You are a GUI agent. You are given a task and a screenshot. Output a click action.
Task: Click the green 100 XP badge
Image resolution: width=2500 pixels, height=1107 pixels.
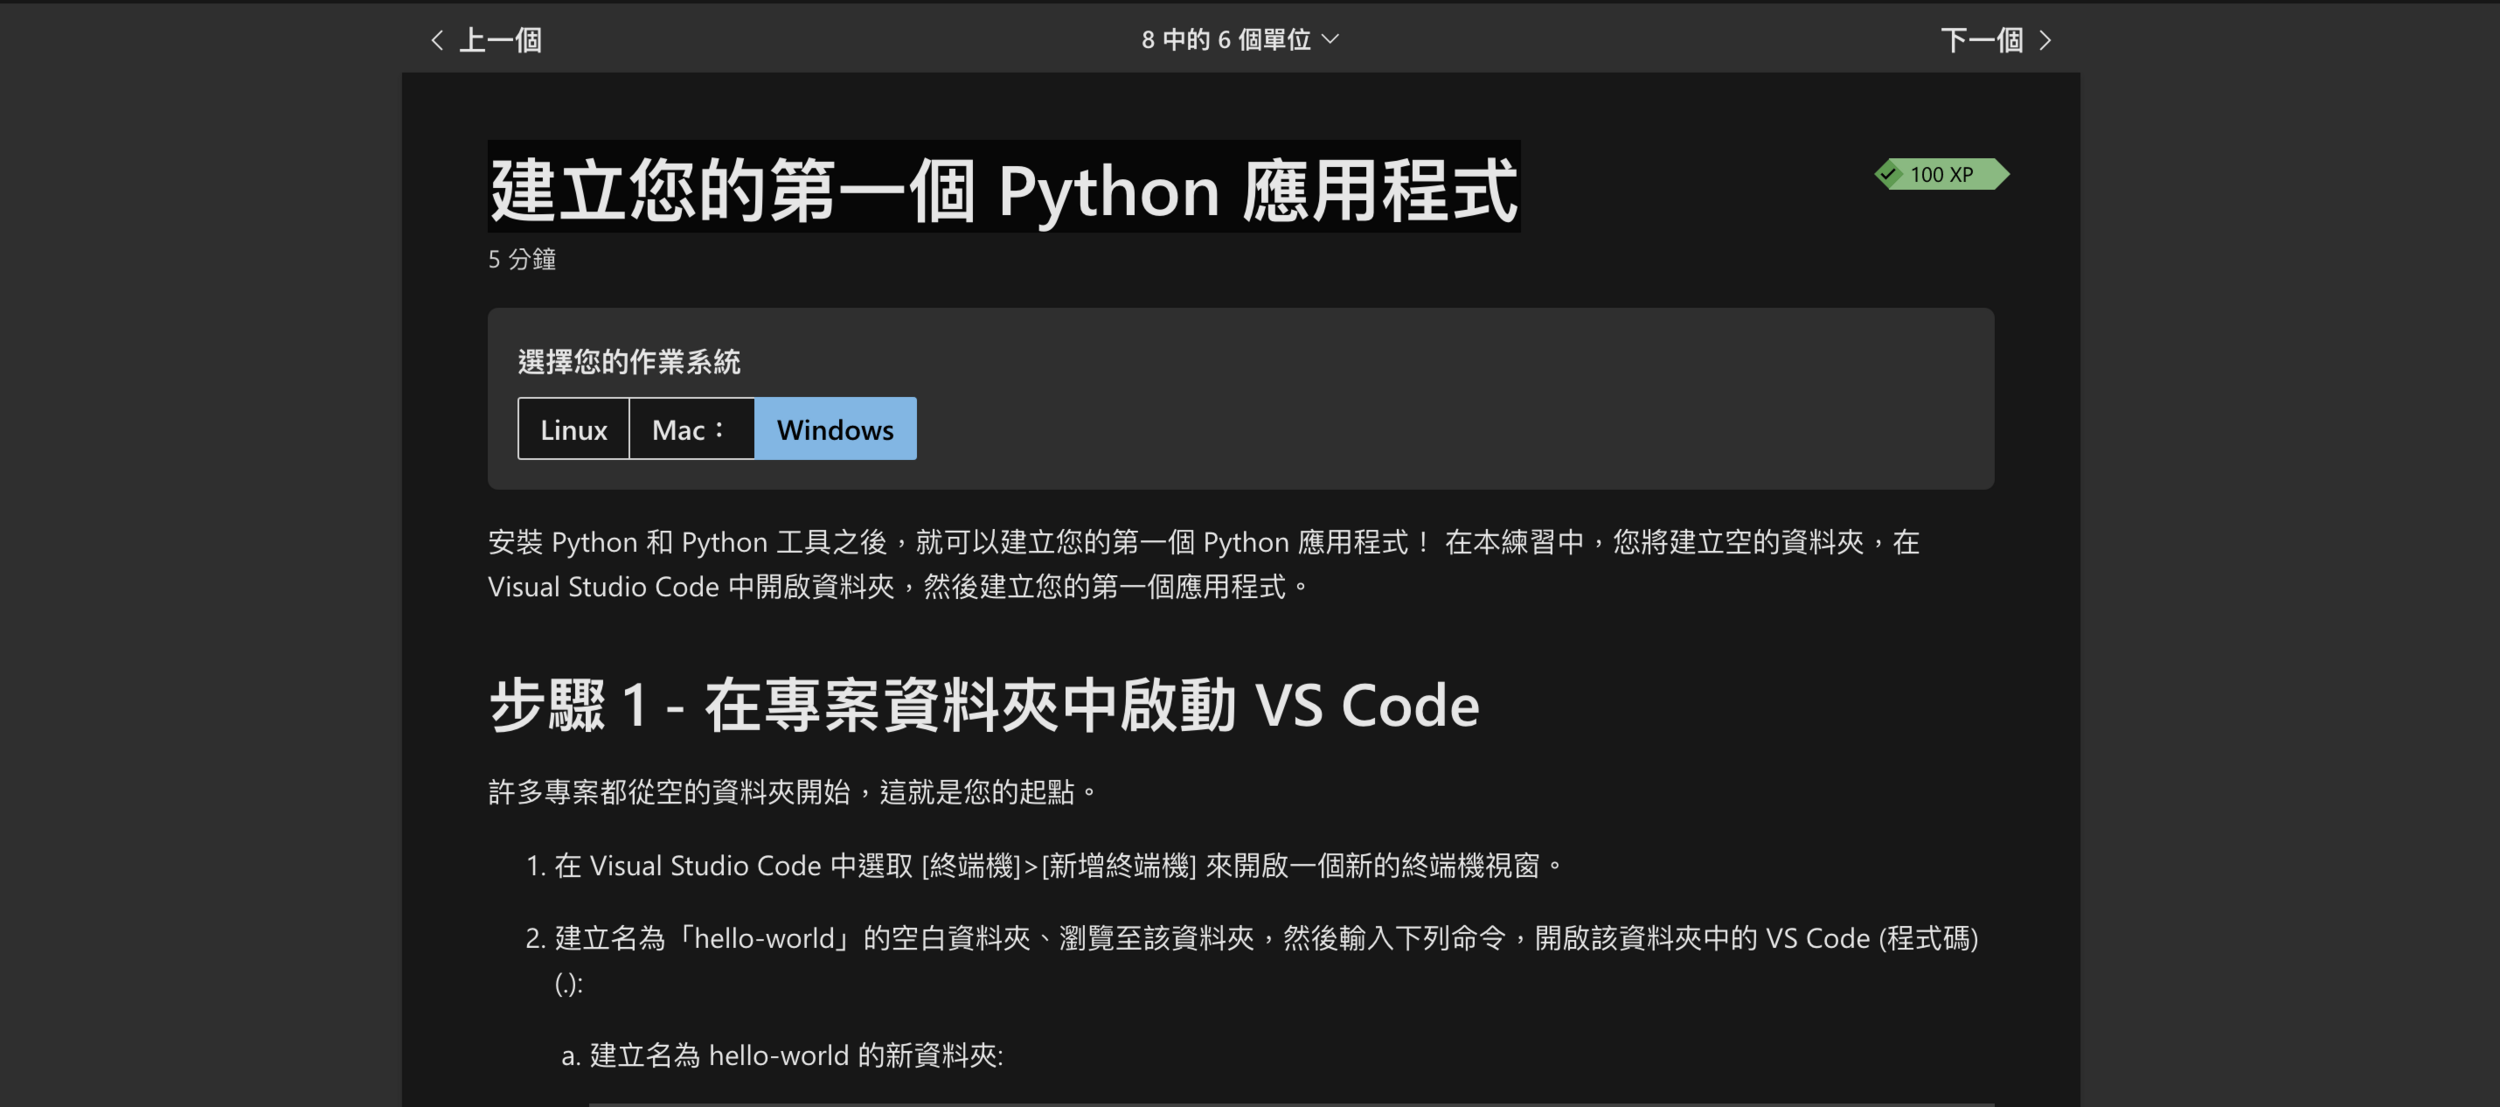1942,174
